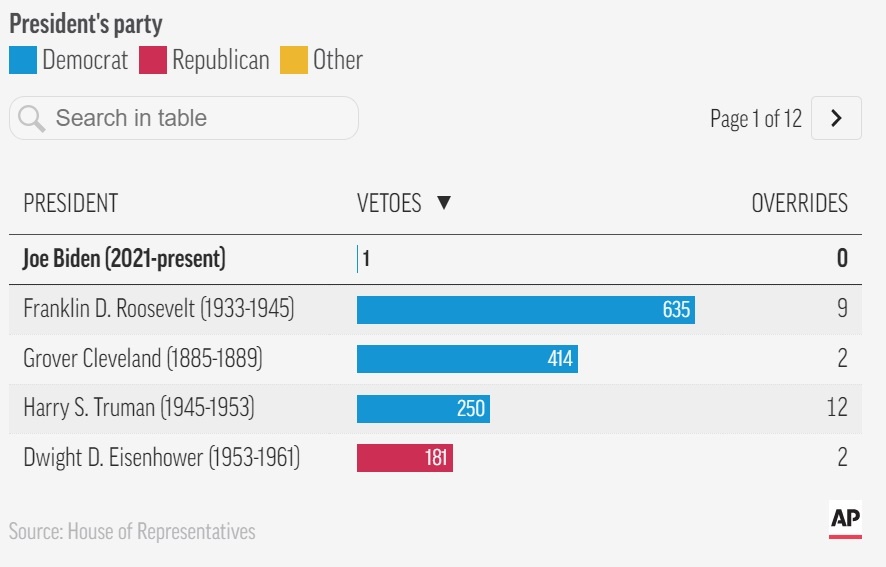Focus the Search in table field
Screen dimensions: 886x567
pos(200,118)
